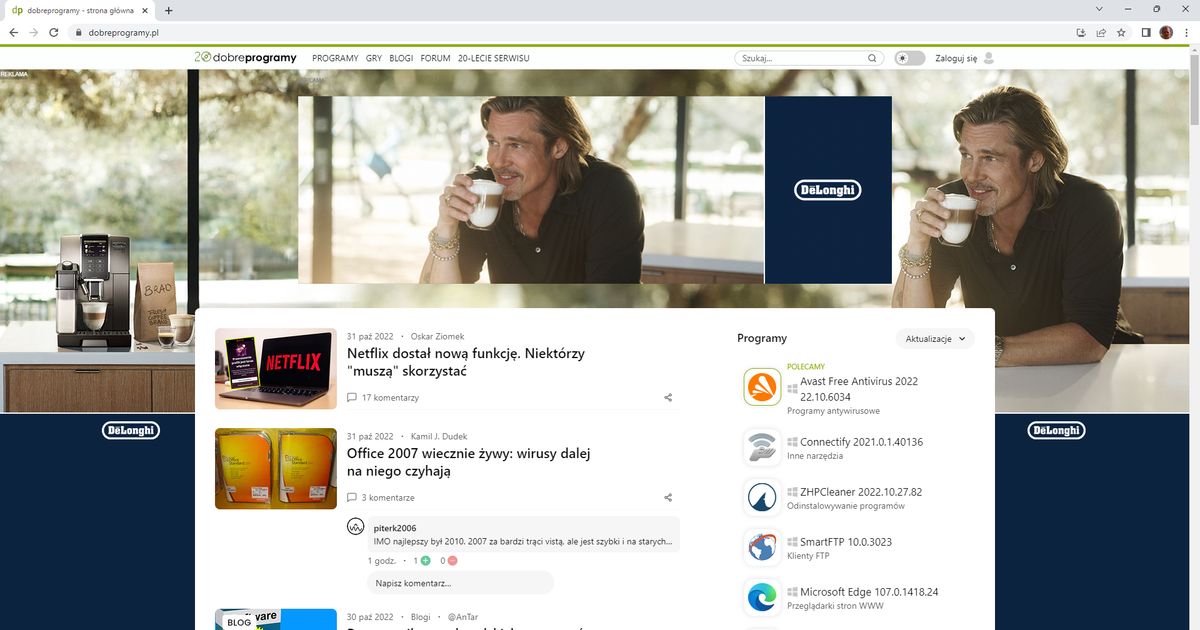
Task: Open the SmartFTP client icon
Action: (x=762, y=547)
